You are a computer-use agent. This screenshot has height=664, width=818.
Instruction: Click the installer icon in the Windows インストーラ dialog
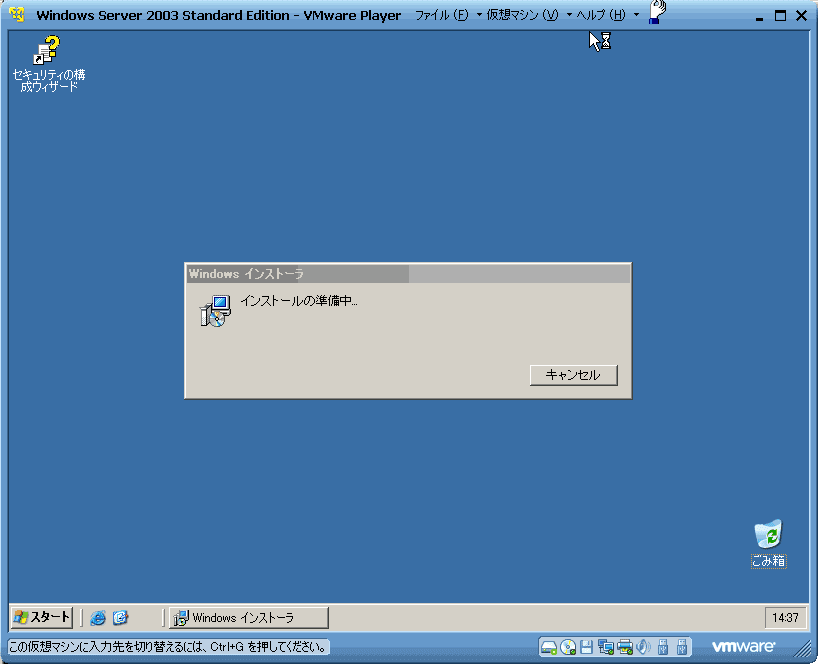coord(215,311)
